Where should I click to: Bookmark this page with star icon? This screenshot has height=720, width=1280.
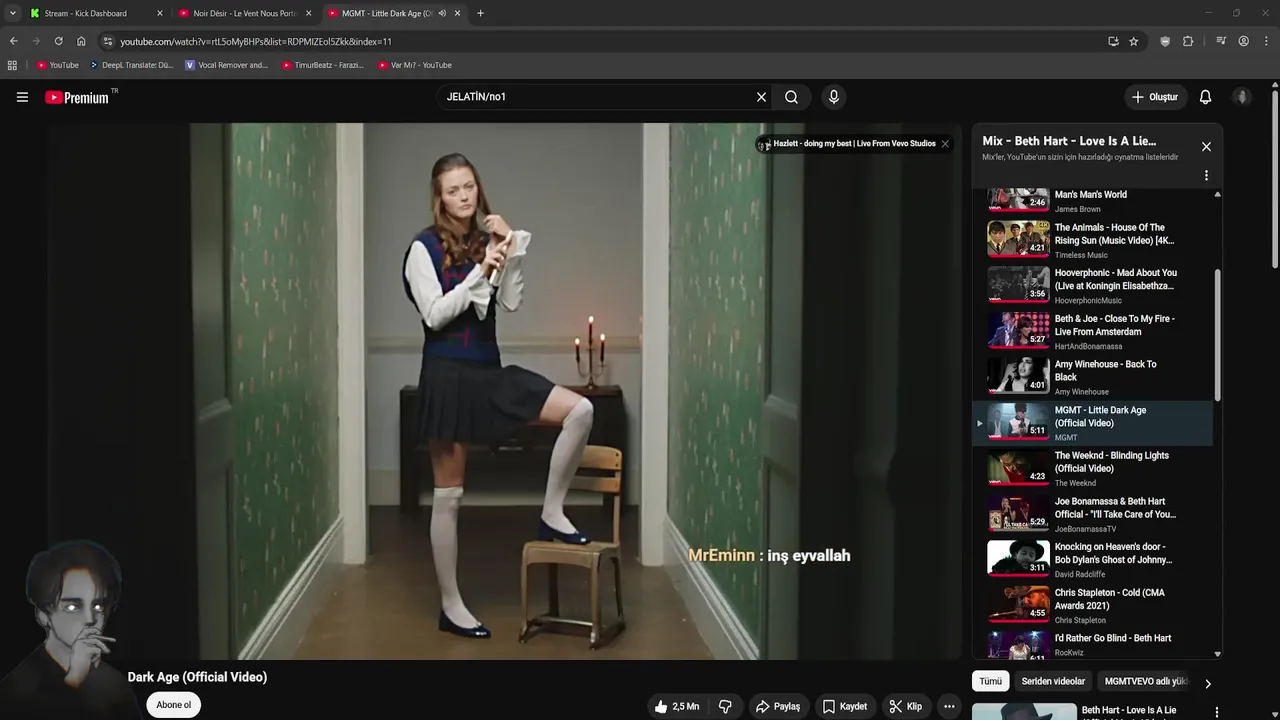coord(1133,41)
